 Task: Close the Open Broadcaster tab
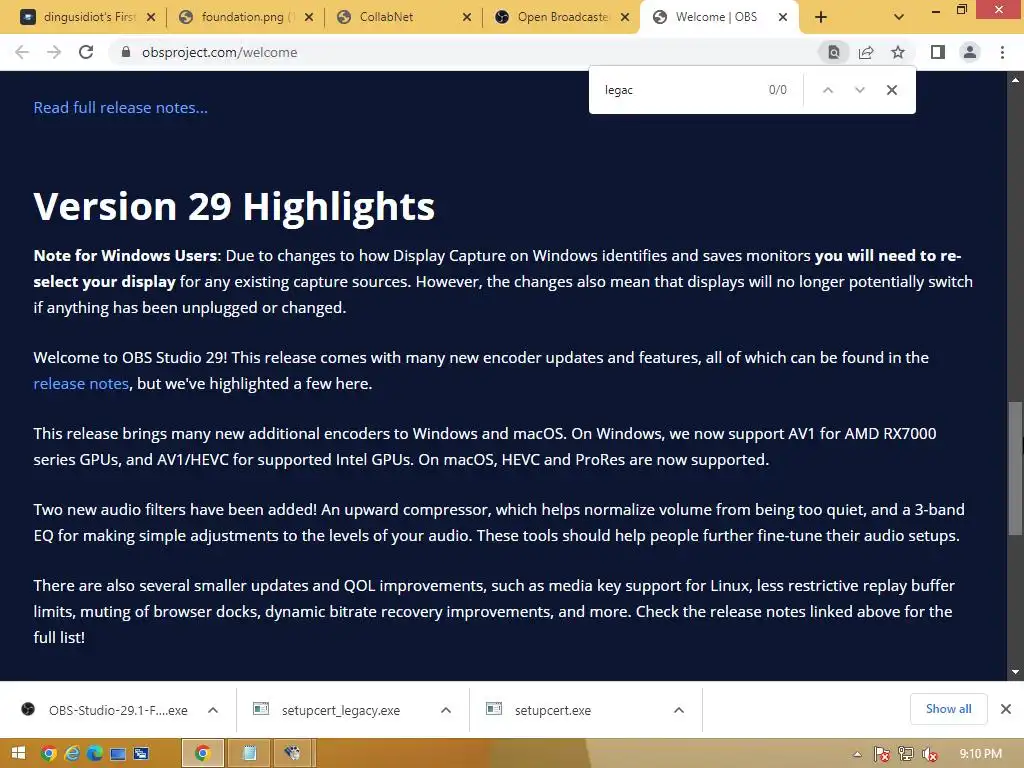[625, 17]
